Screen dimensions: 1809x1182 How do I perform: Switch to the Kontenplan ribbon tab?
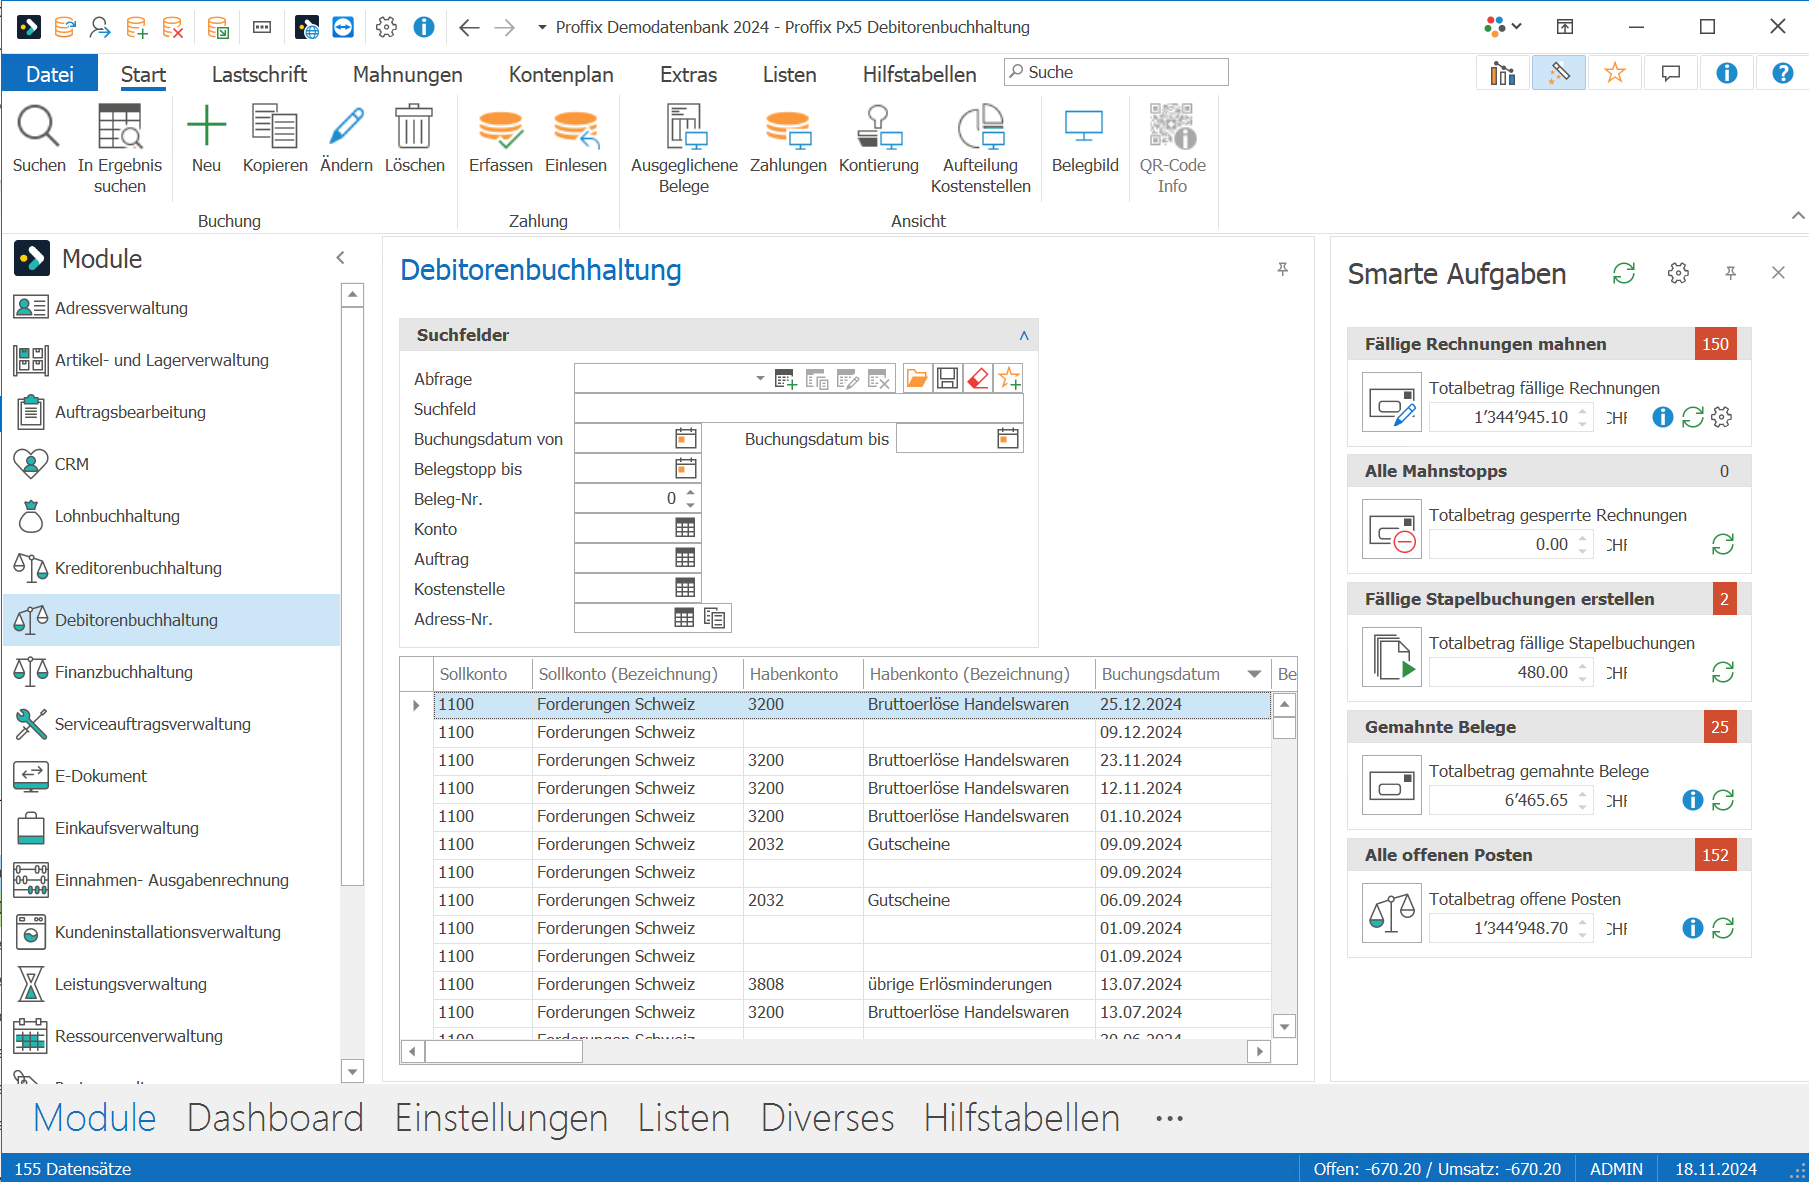pyautogui.click(x=561, y=74)
